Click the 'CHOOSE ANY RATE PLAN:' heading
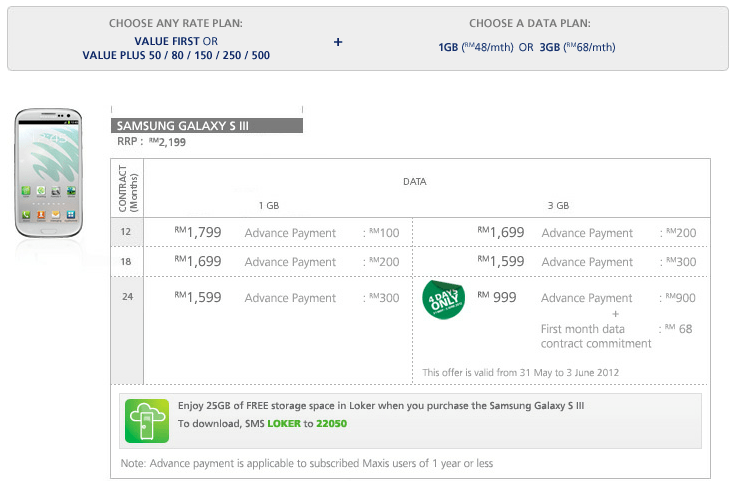Screen dimensions: 736x491 (176, 23)
